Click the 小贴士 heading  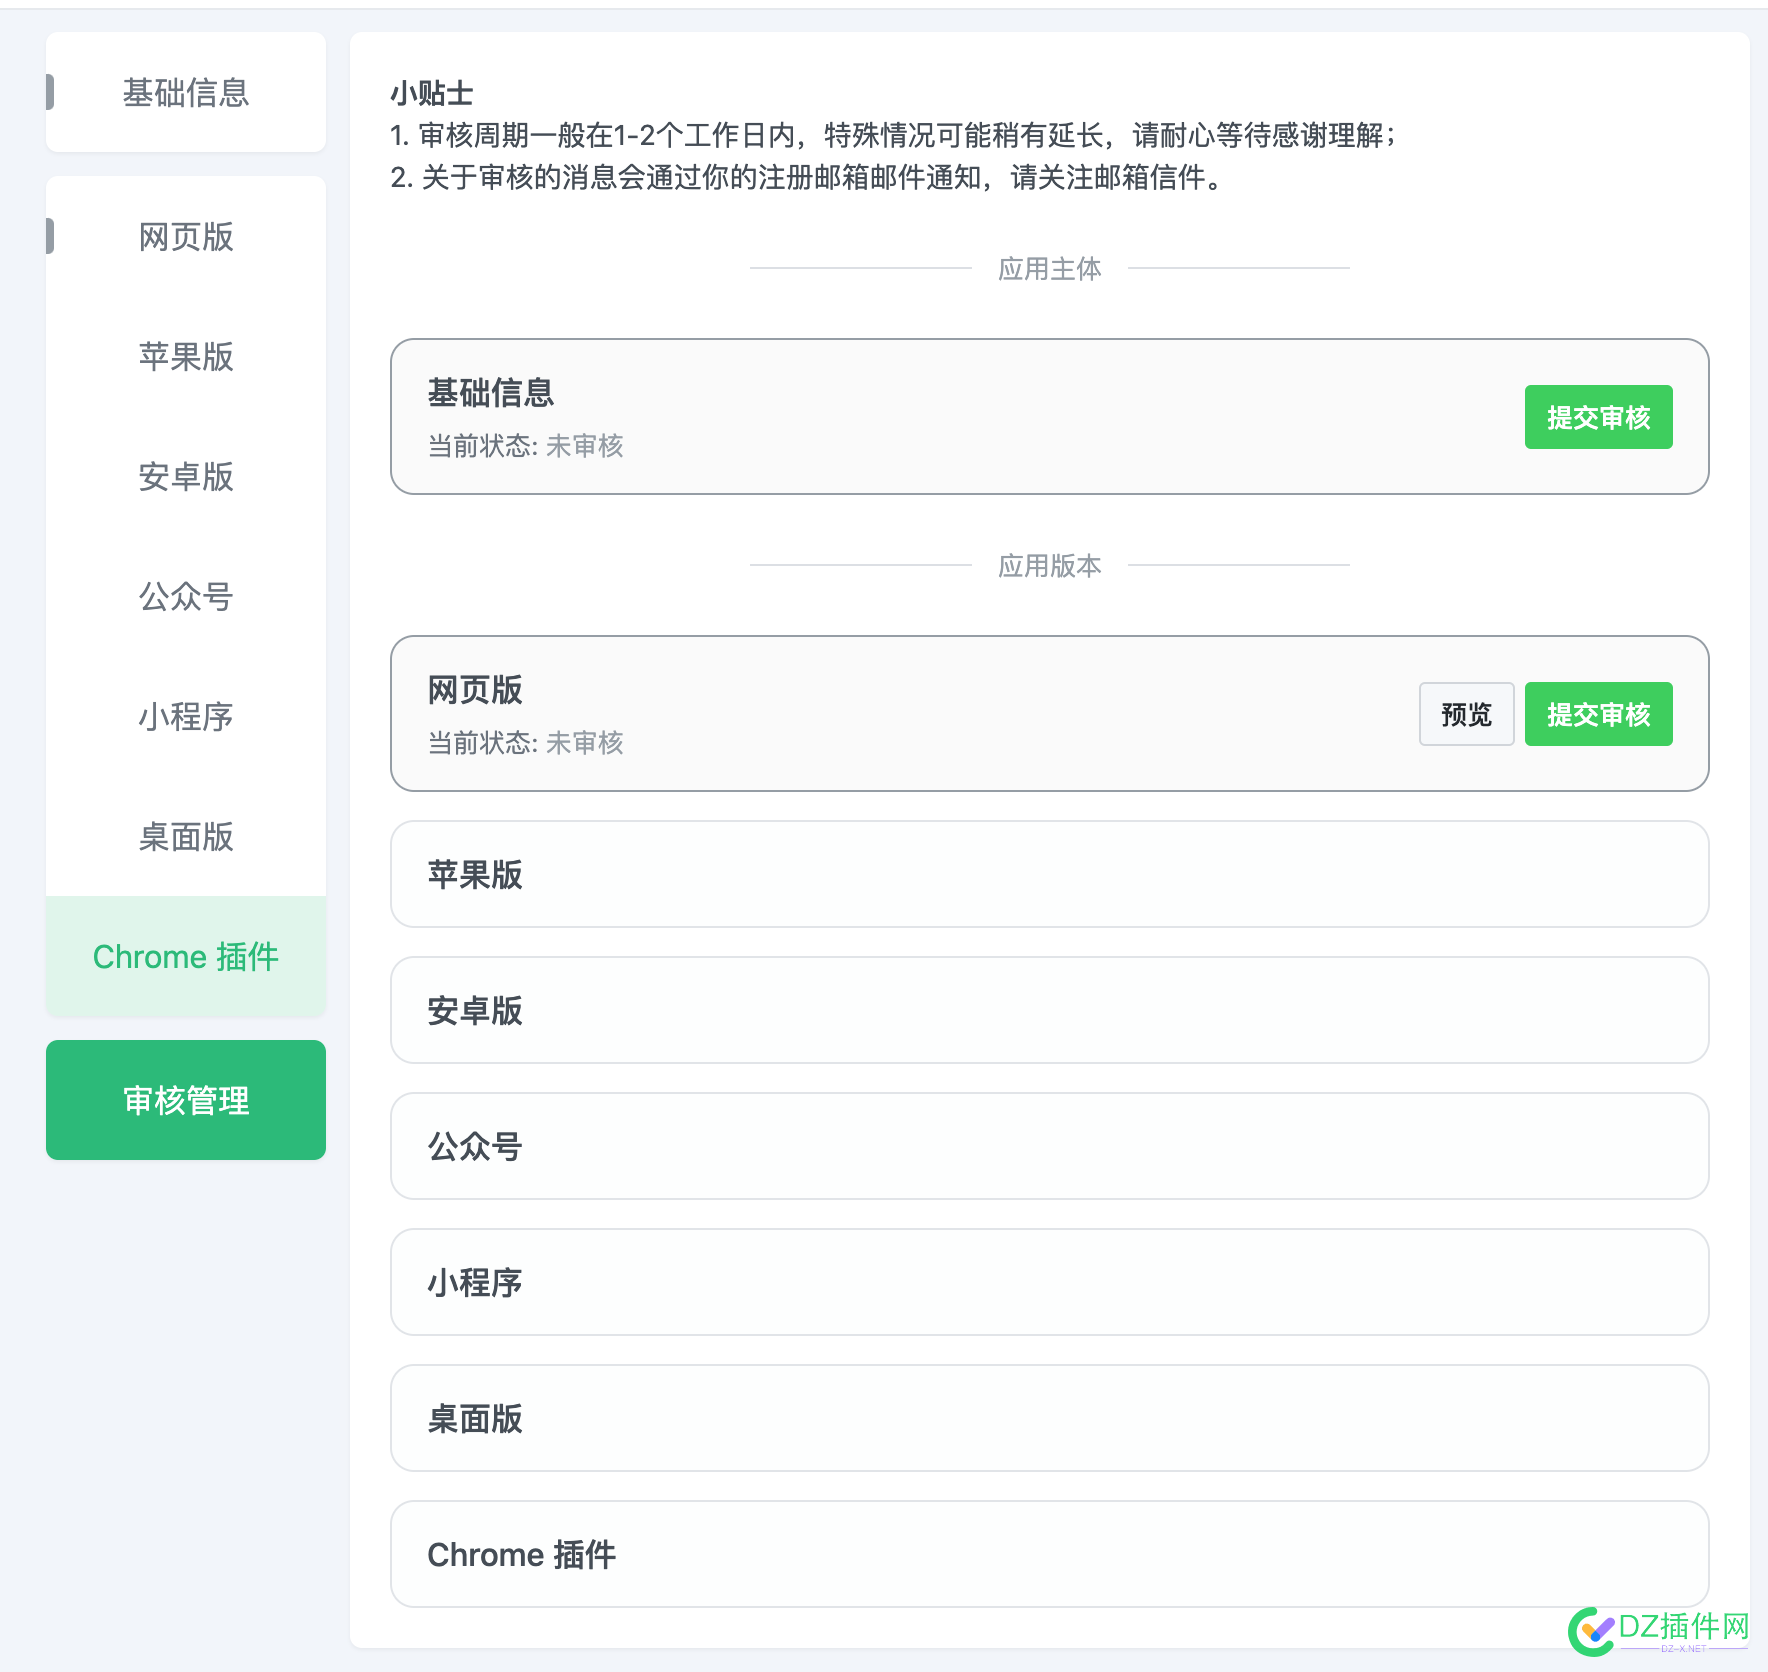(432, 93)
